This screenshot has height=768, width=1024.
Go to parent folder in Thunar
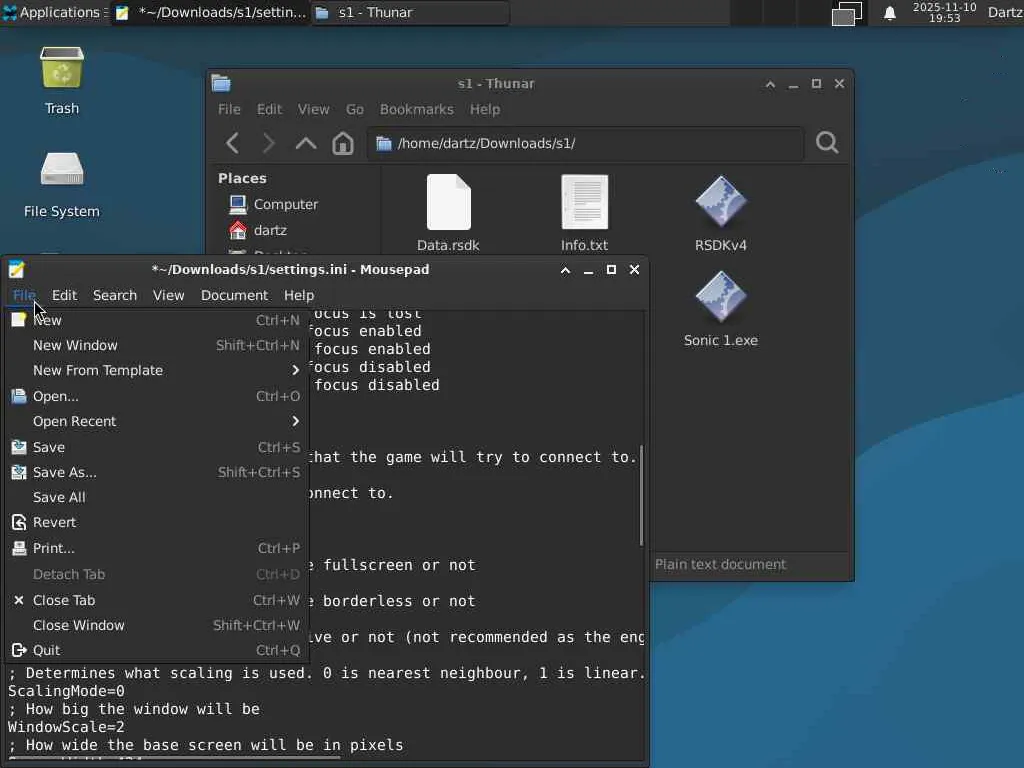point(306,143)
